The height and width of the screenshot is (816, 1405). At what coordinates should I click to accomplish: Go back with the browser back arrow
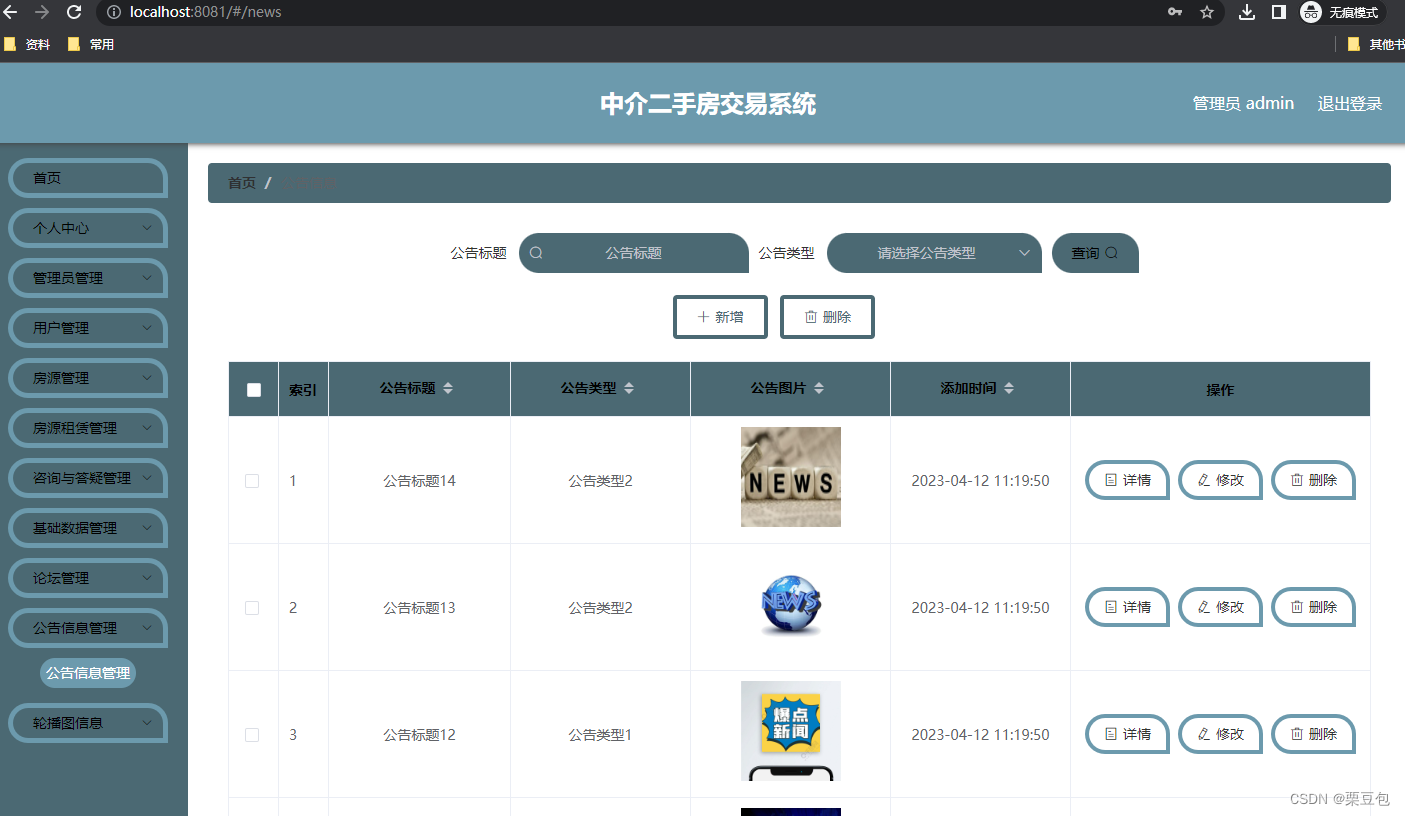(x=11, y=12)
